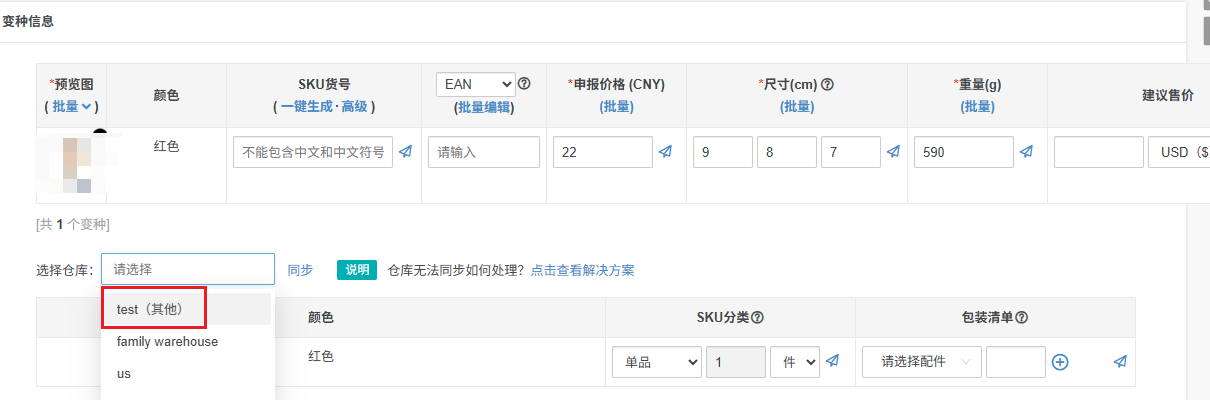This screenshot has width=1210, height=400.
Task: Click the paper-plane icon beside SKU货号 input
Action: pyautogui.click(x=405, y=152)
